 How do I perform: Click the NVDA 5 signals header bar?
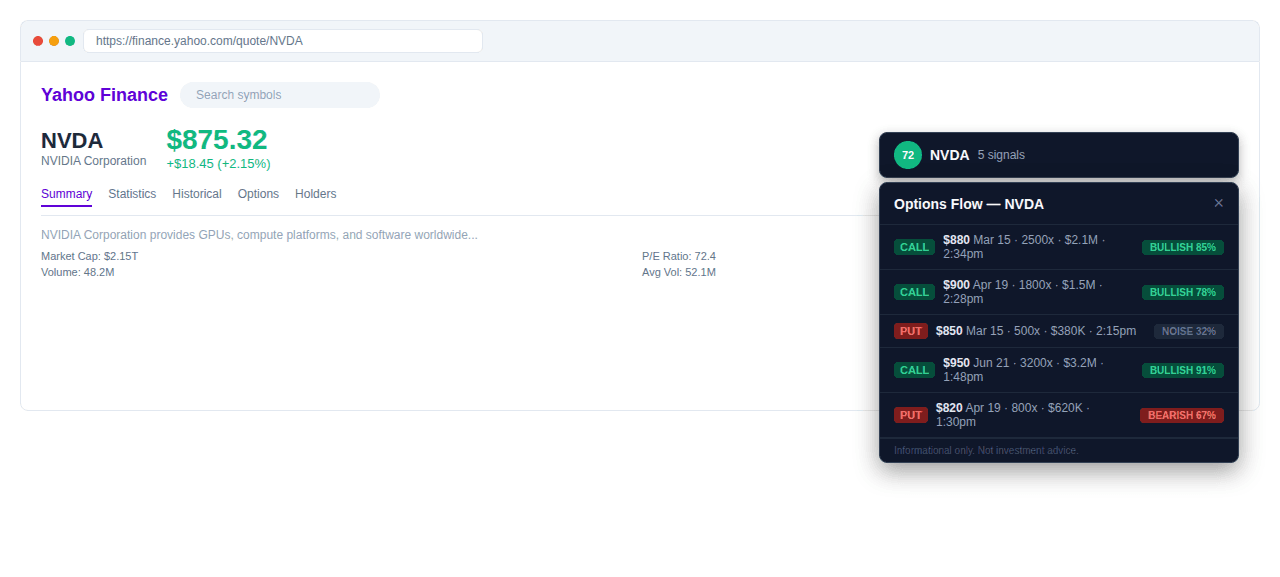point(1059,155)
